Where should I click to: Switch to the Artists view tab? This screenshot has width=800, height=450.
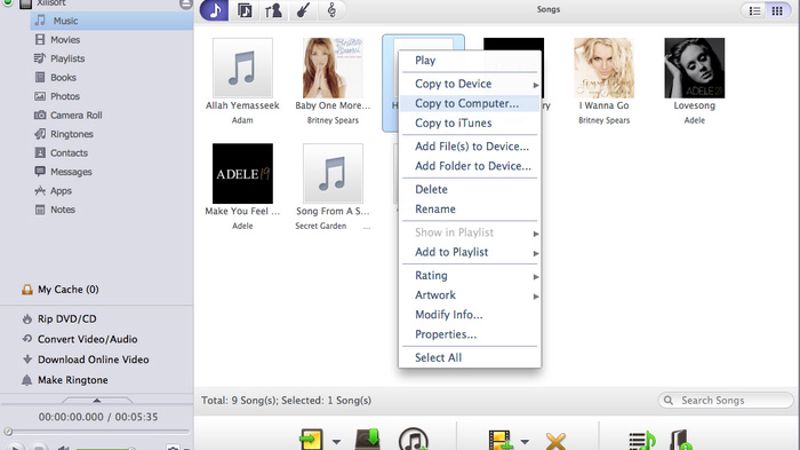273,10
